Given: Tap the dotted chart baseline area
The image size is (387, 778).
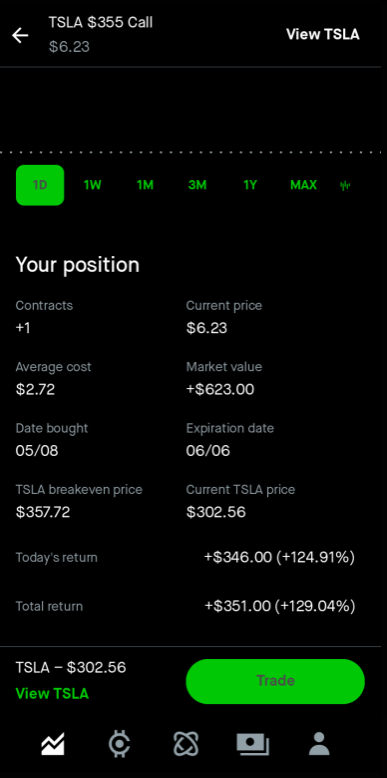Looking at the screenshot, I should coord(194,152).
